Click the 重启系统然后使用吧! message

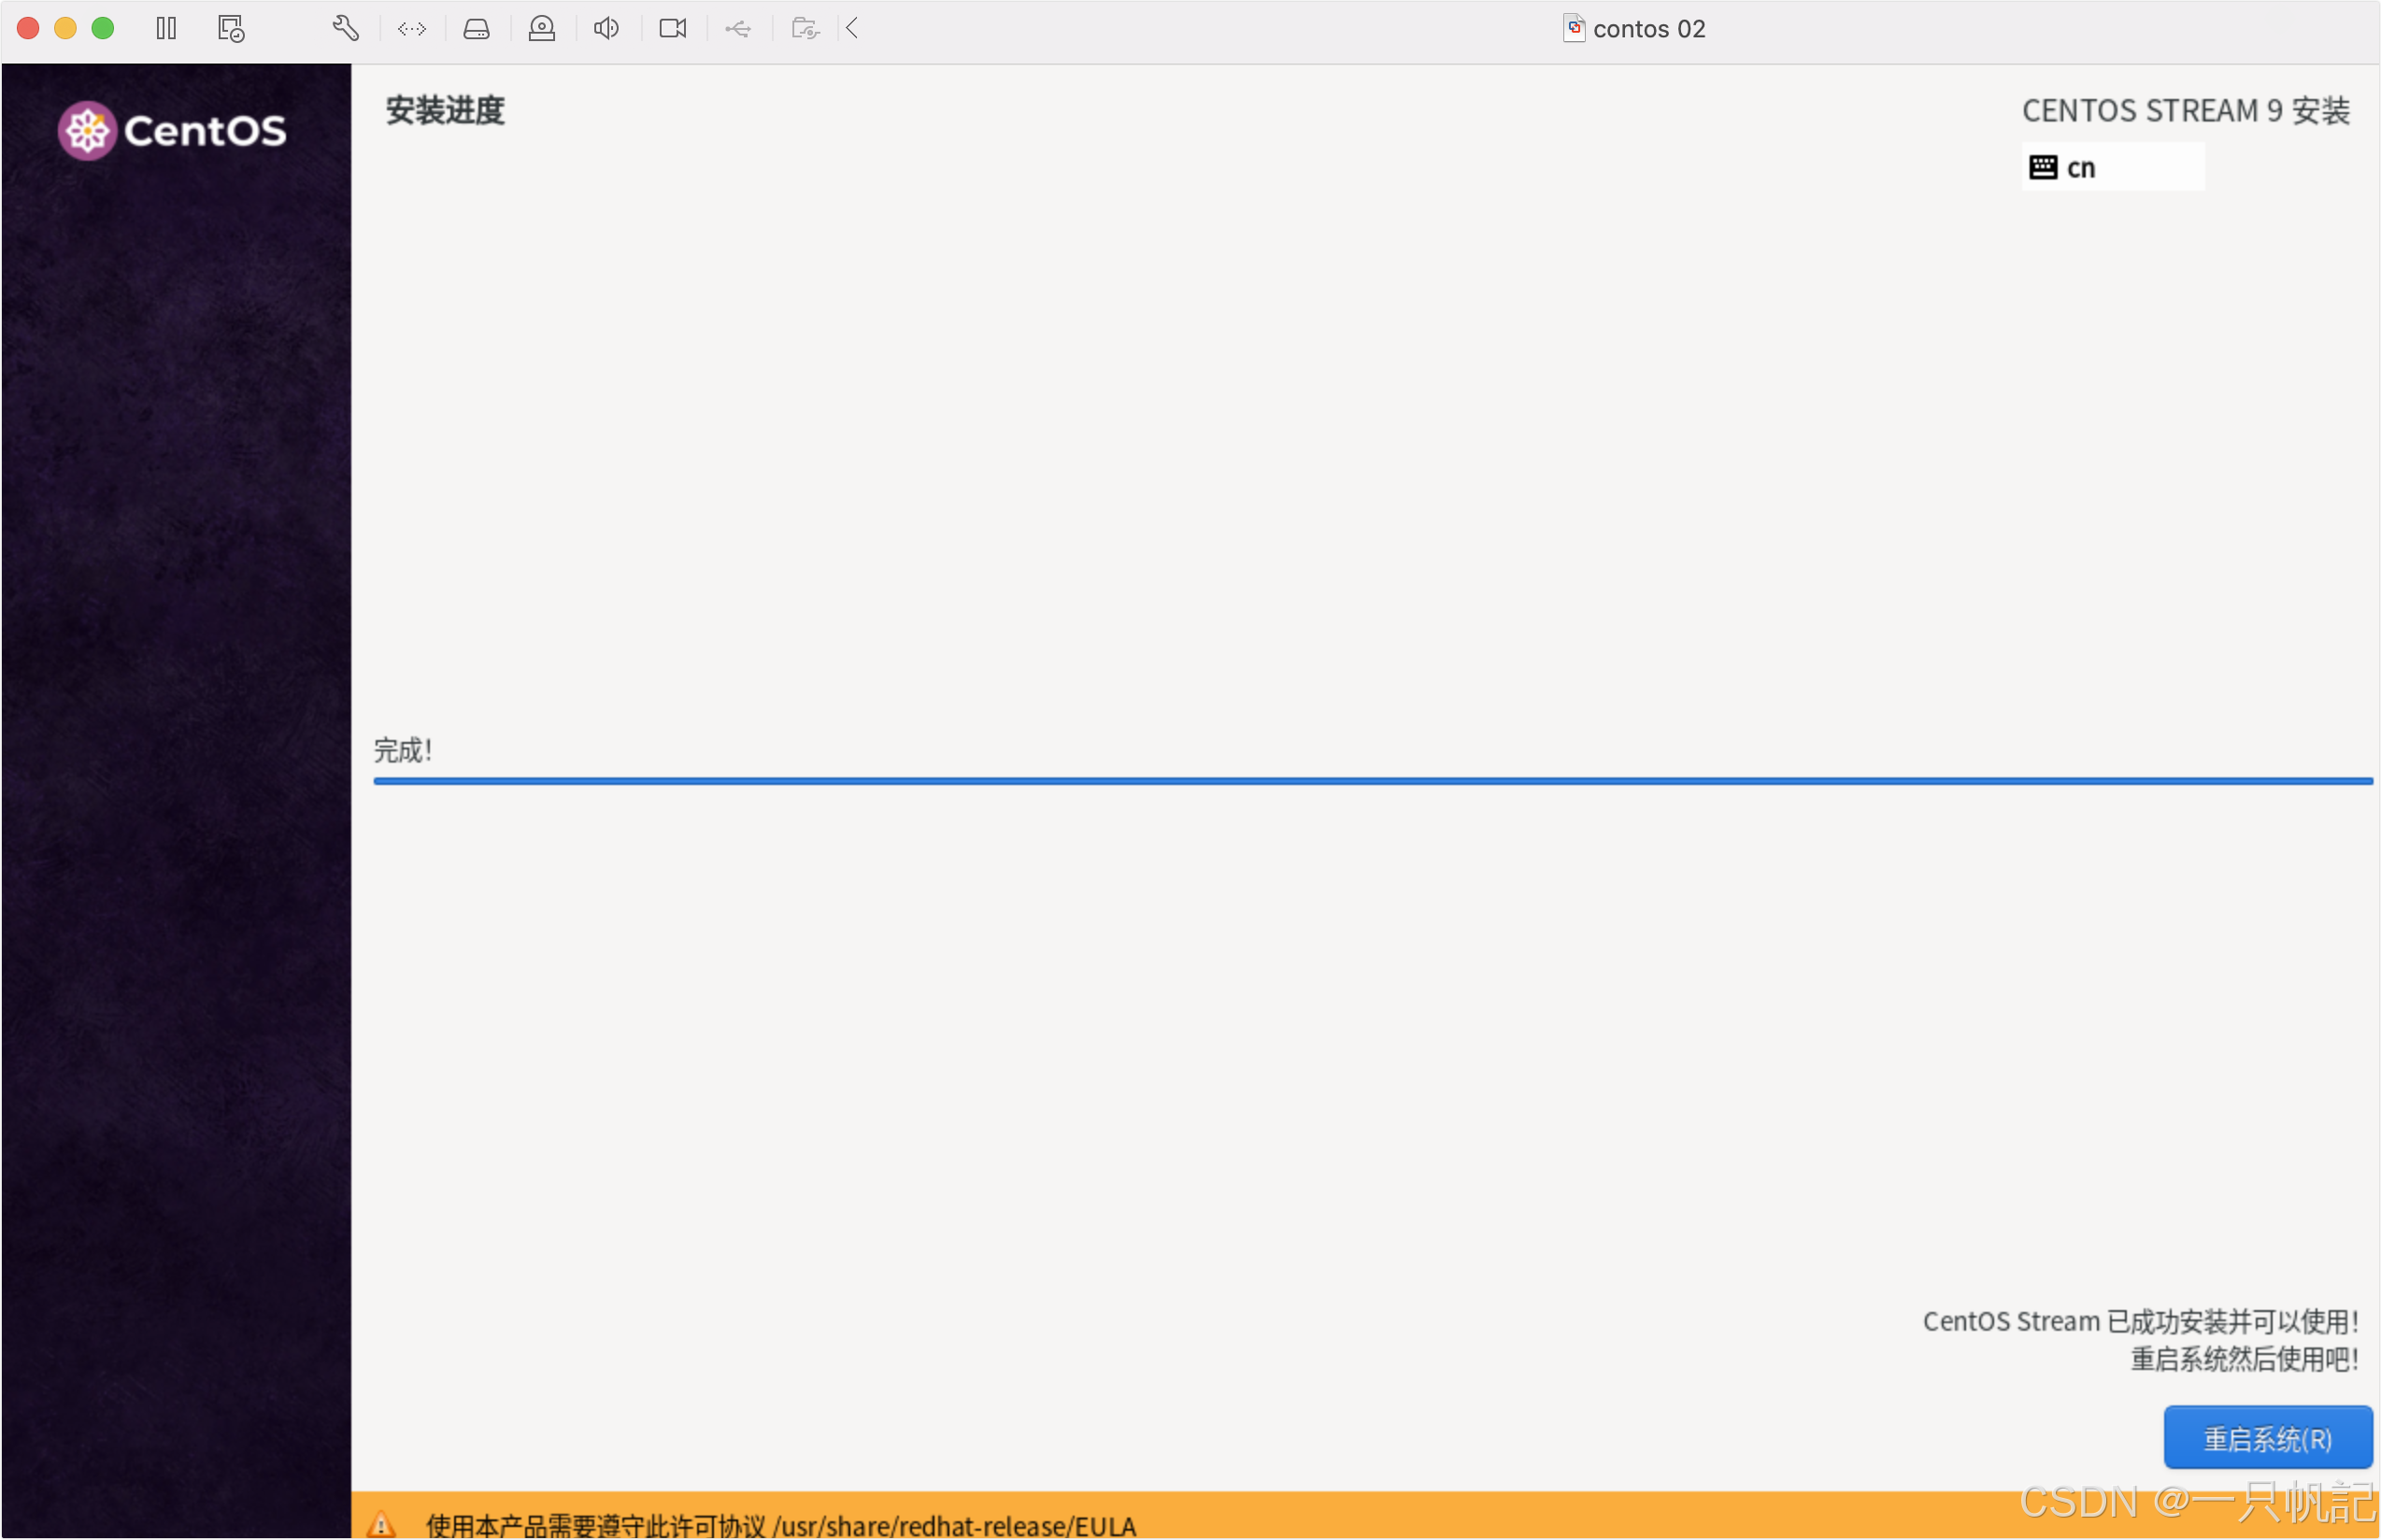click(x=2244, y=1359)
